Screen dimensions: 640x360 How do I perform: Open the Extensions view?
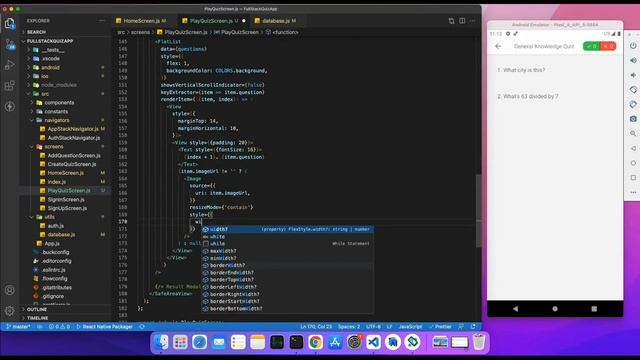tap(10, 86)
